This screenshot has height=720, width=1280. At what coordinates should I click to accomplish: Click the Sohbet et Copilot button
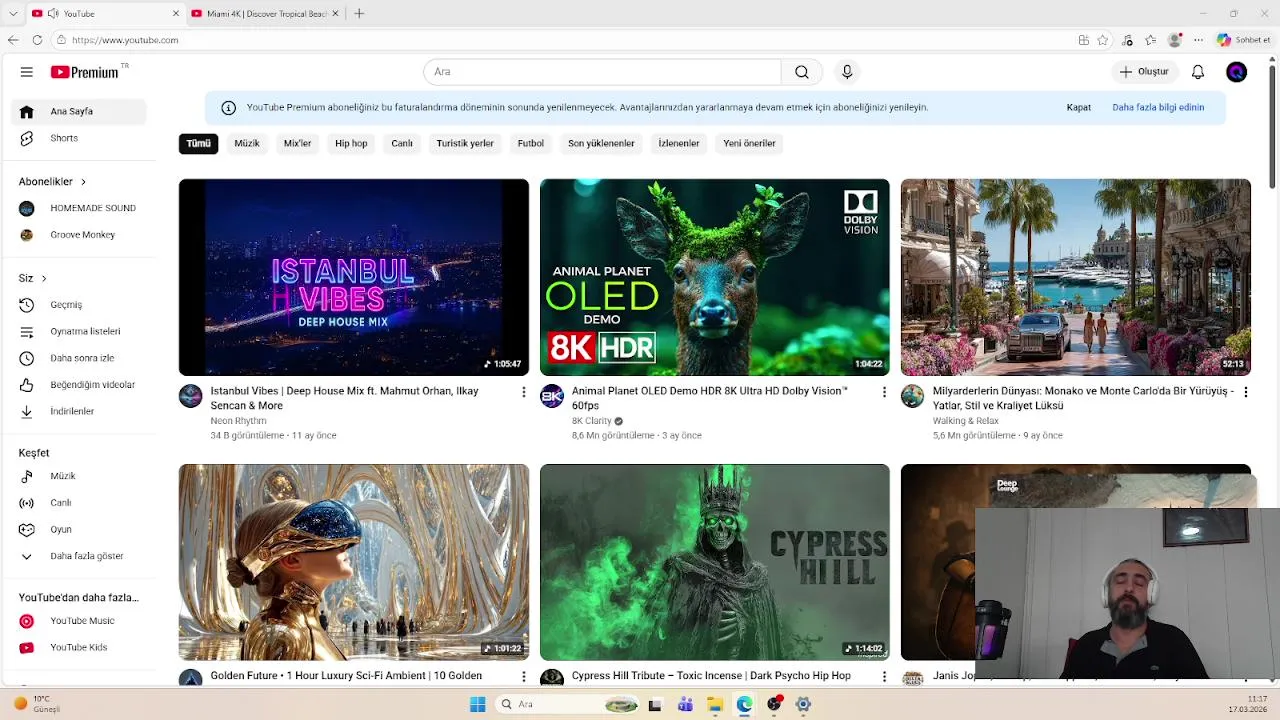click(1243, 40)
